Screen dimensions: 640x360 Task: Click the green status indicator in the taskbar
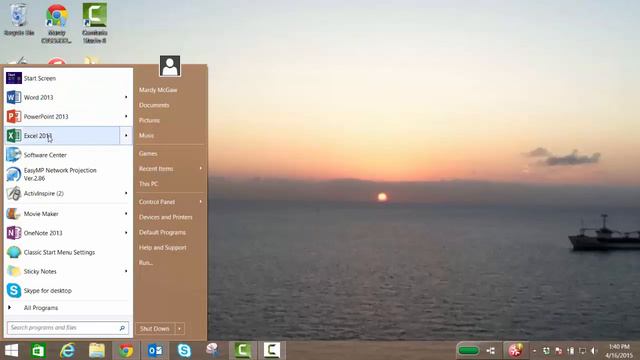click(468, 351)
